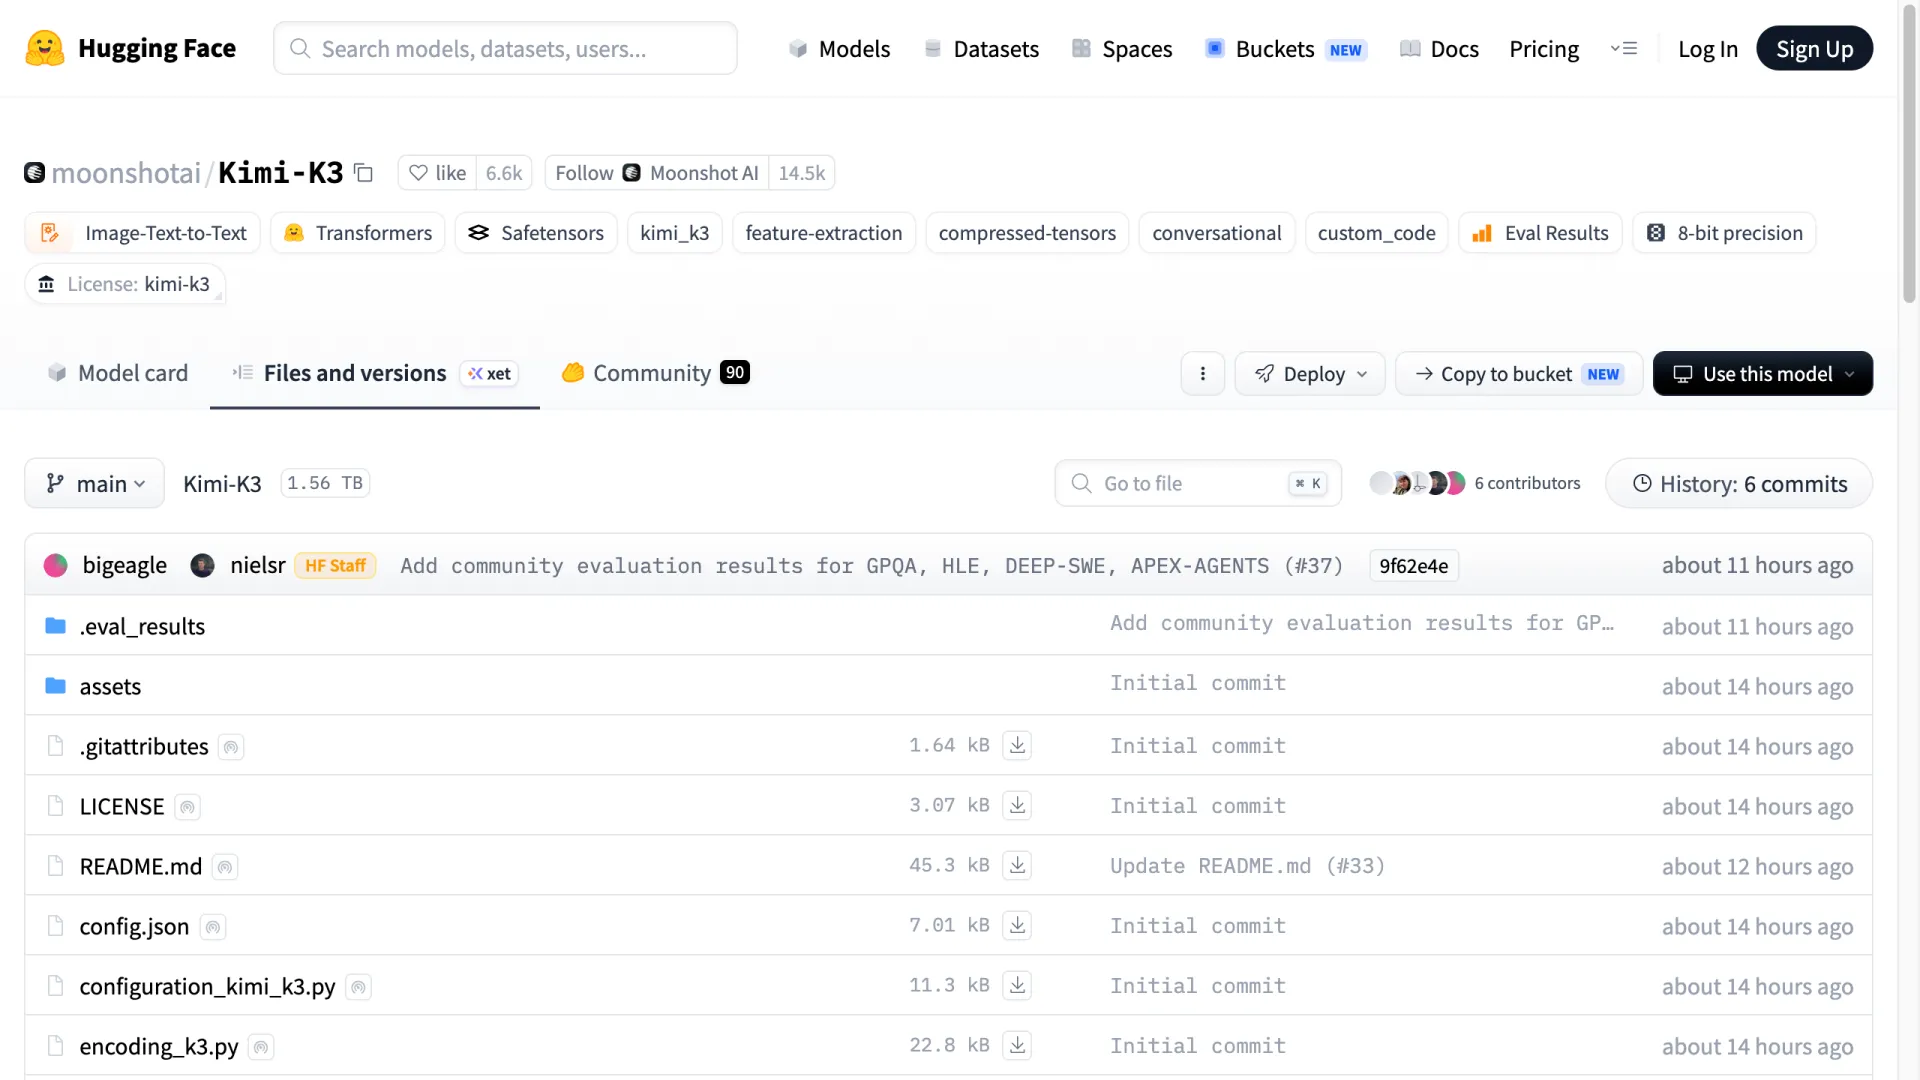1920x1080 pixels.
Task: Click the safe-scan badge next to .gitattributes
Action: pyautogui.click(x=231, y=747)
